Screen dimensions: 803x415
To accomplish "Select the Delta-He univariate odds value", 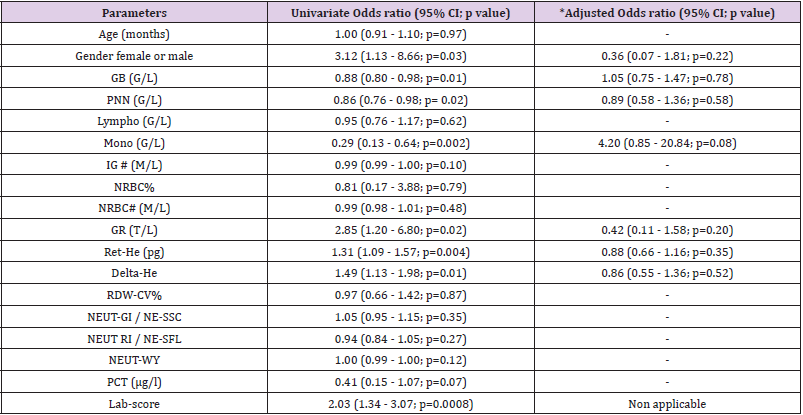I will coord(400,274).
